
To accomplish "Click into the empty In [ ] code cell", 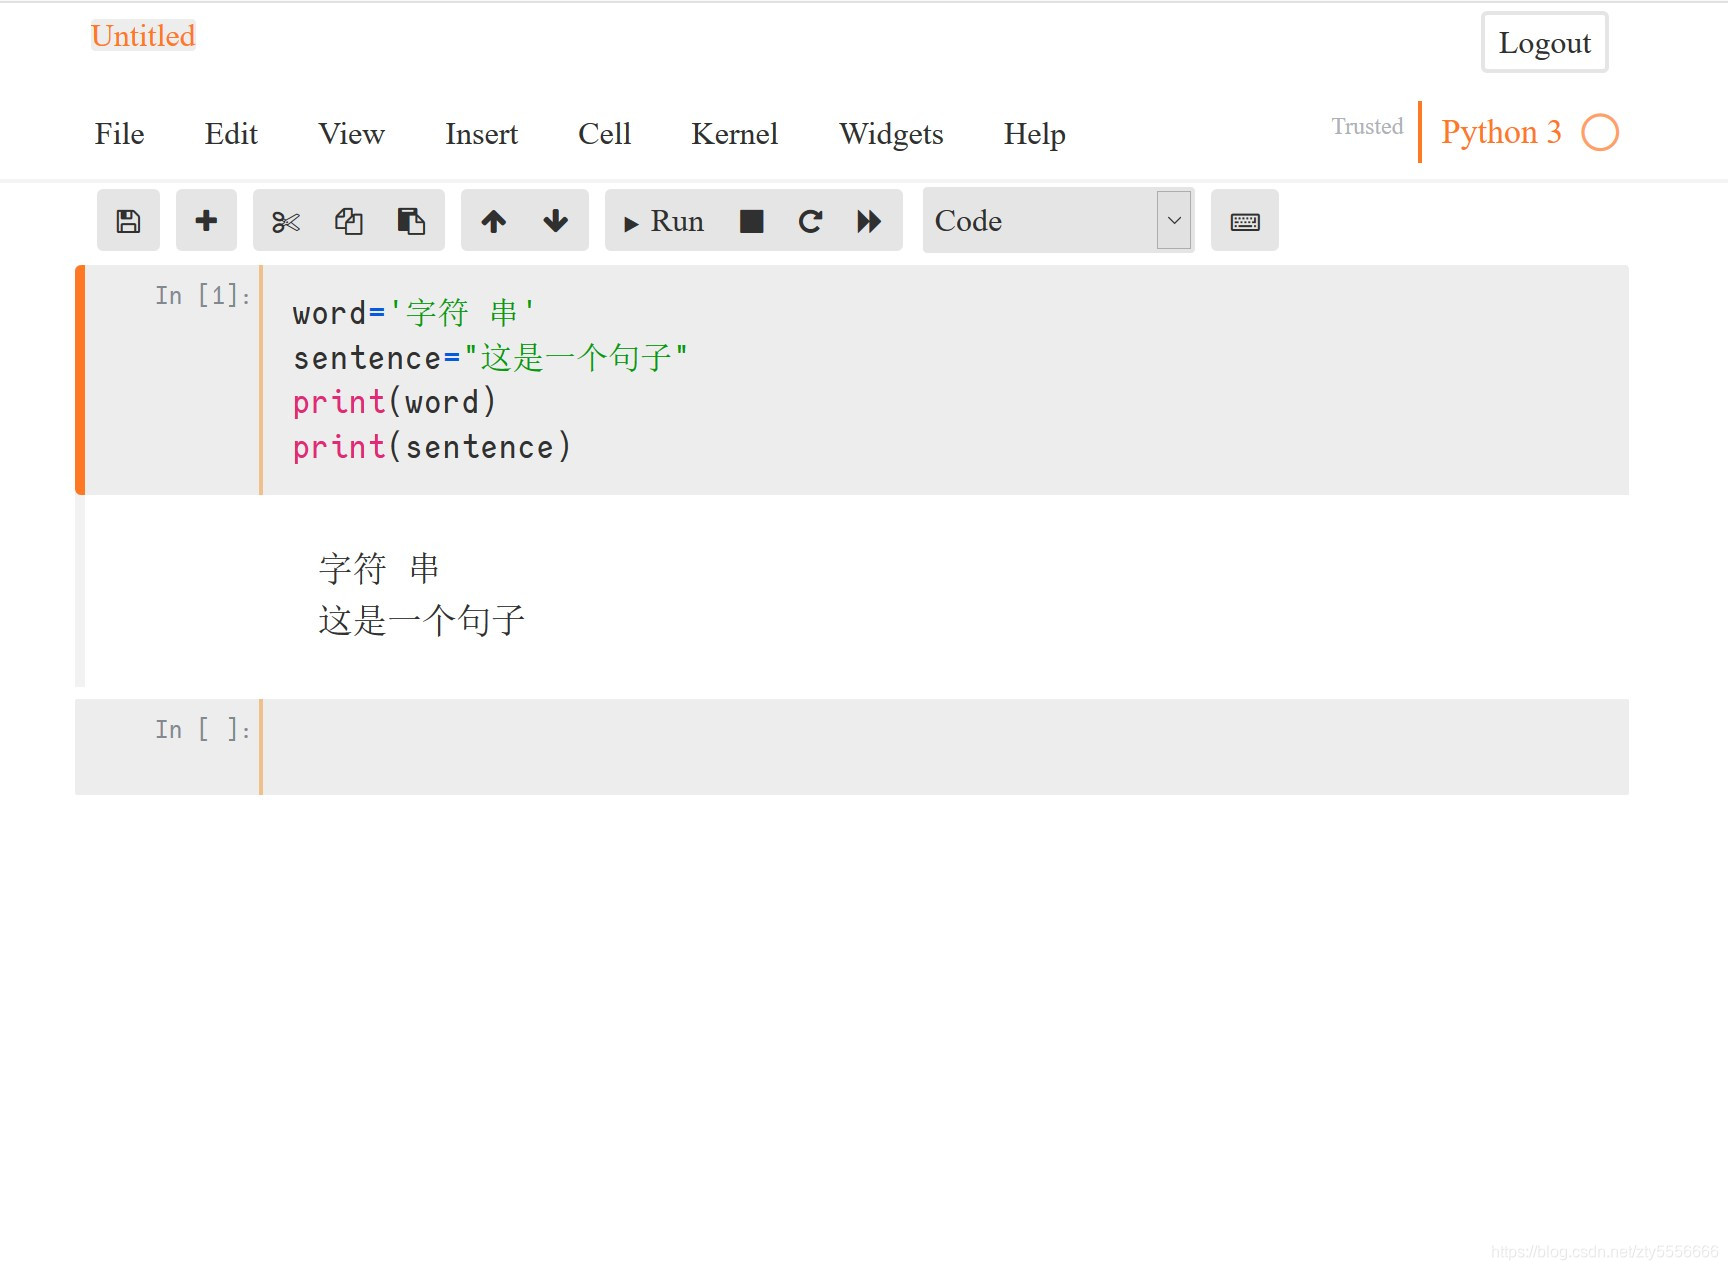I will pos(945,747).
